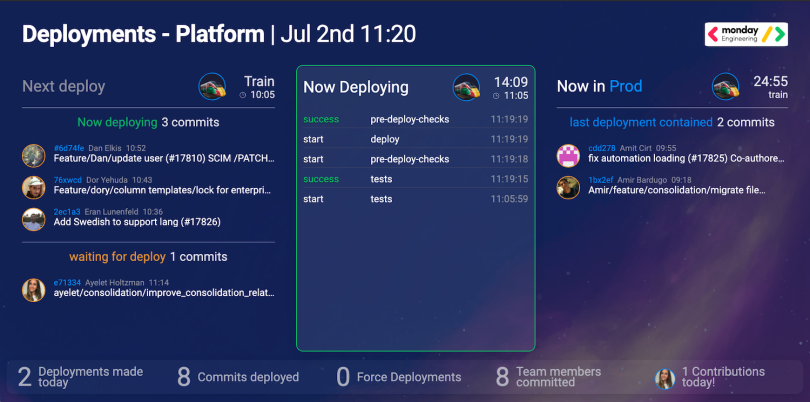Click the Now in Prod title

click(x=599, y=86)
